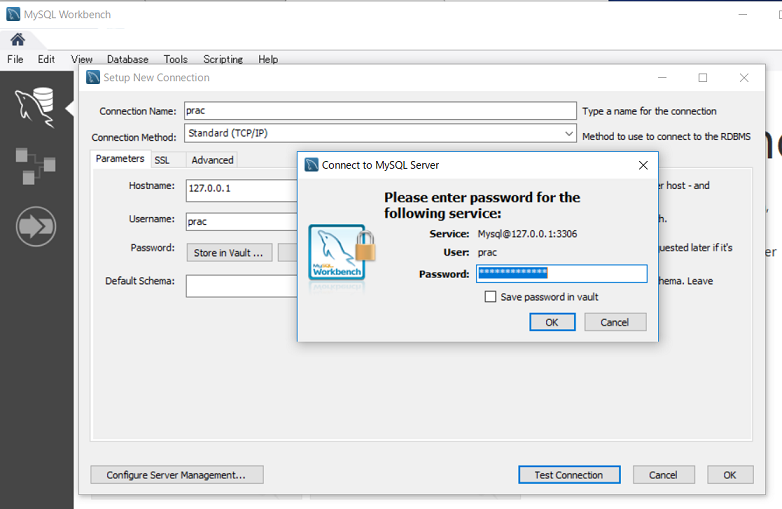Image resolution: width=782 pixels, height=509 pixels.
Task: Click the Username field
Action: 242,221
